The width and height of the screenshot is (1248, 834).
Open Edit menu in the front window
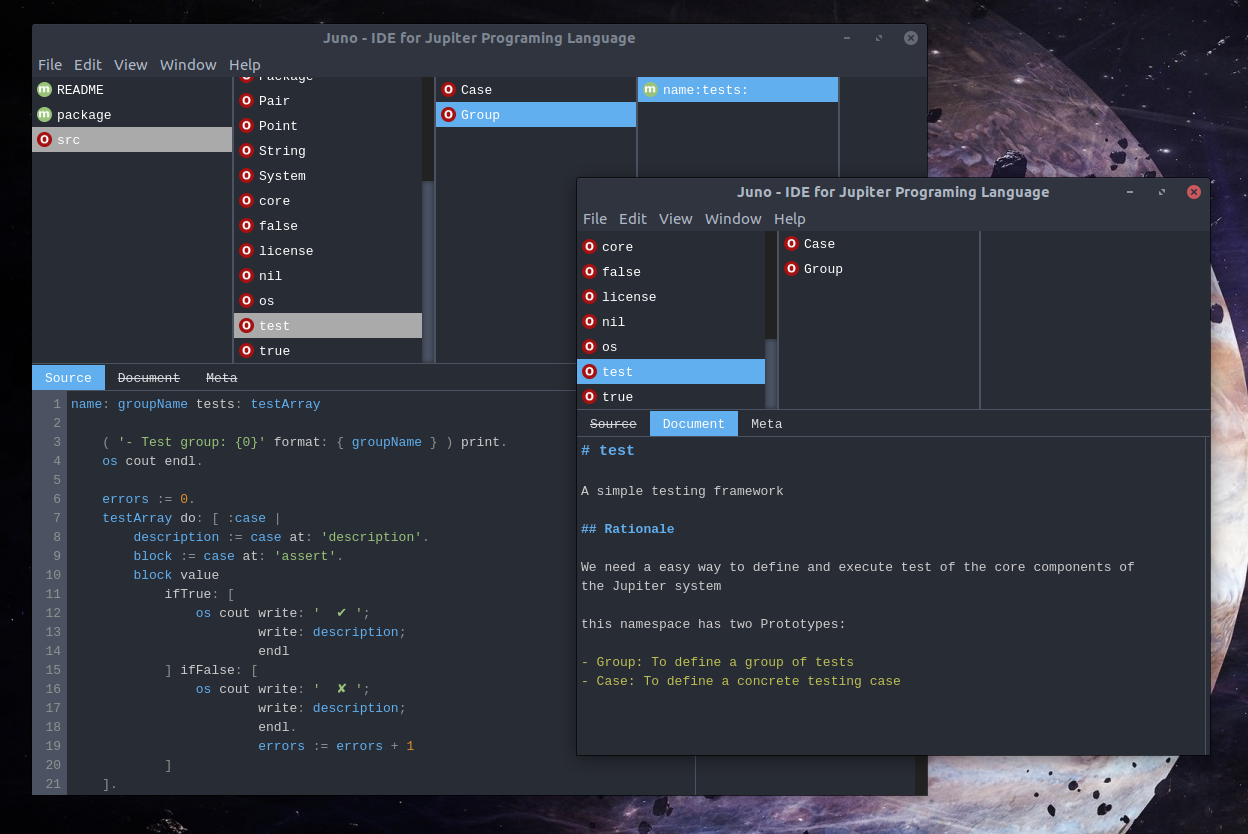(633, 219)
